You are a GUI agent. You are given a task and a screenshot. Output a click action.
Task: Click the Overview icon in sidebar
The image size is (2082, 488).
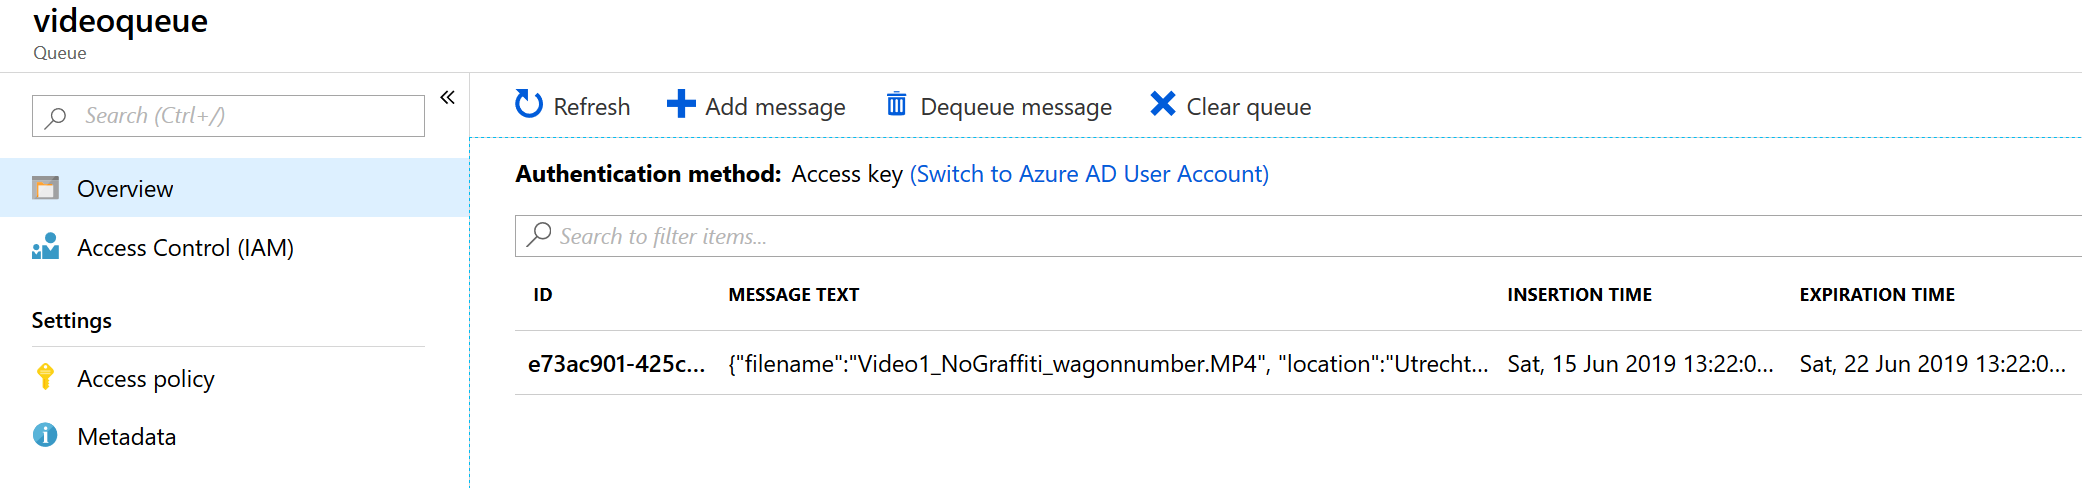[x=46, y=188]
